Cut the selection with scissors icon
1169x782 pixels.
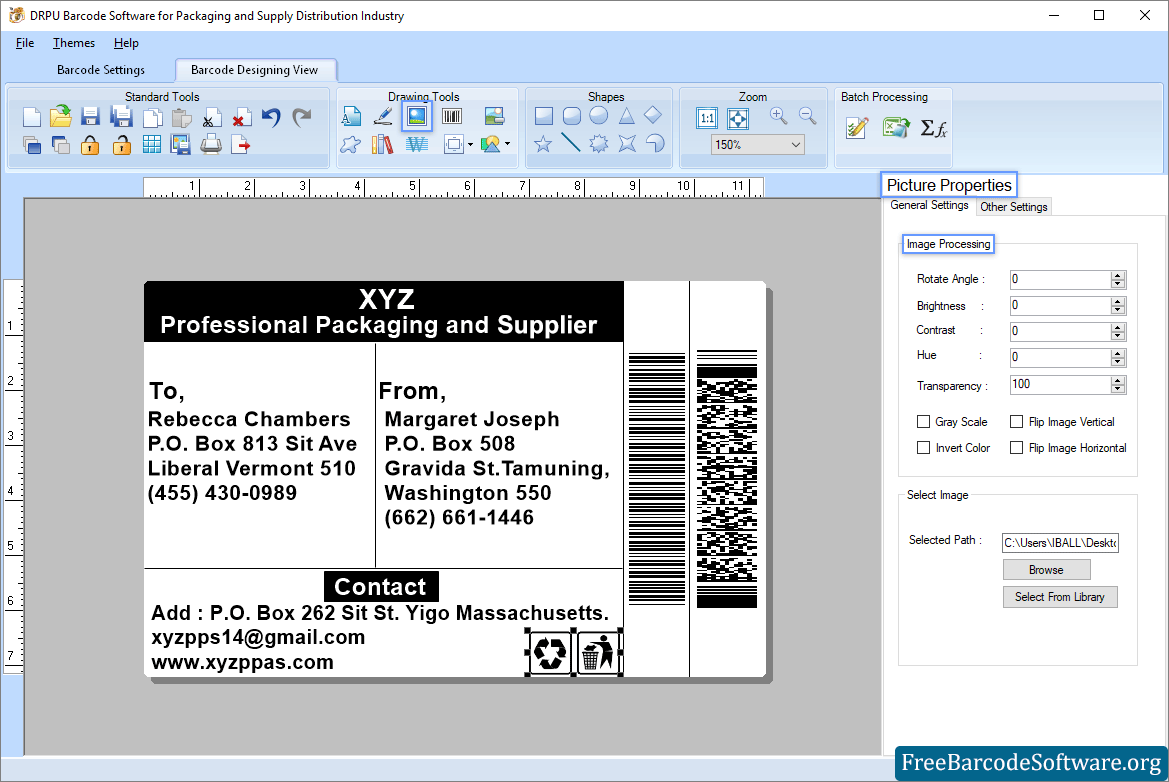pyautogui.click(x=211, y=118)
